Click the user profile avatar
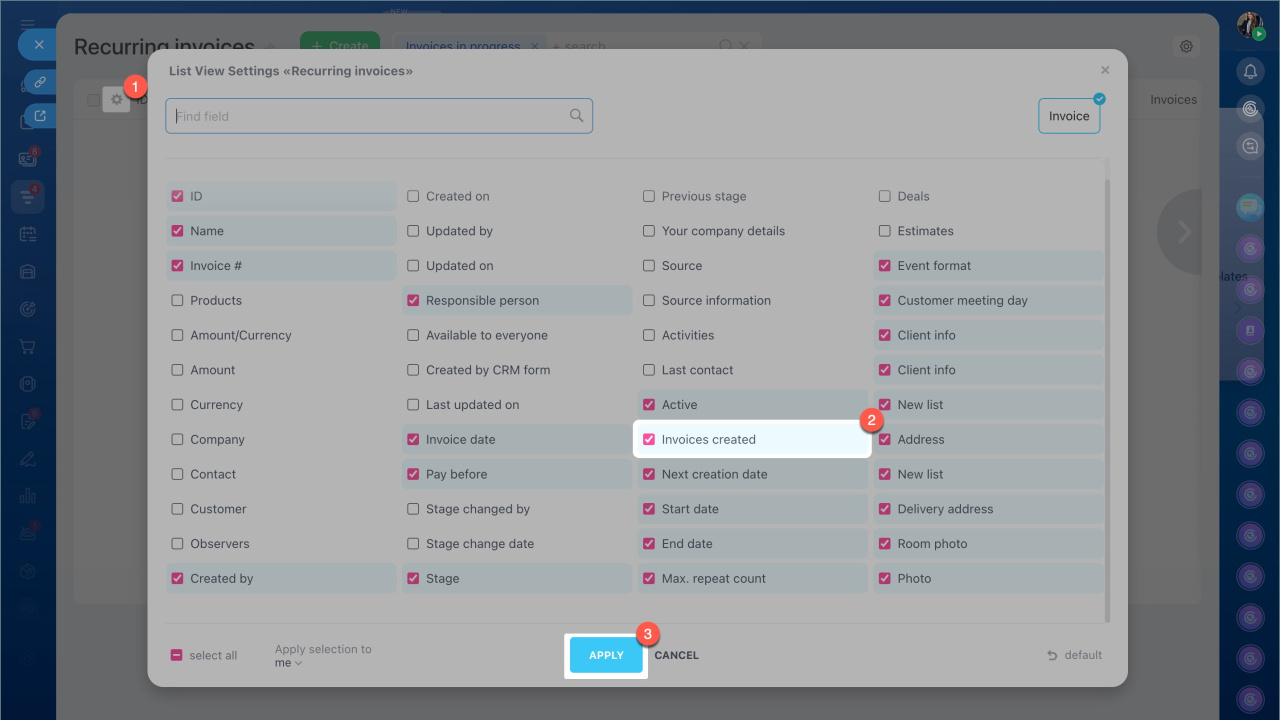 point(1250,25)
